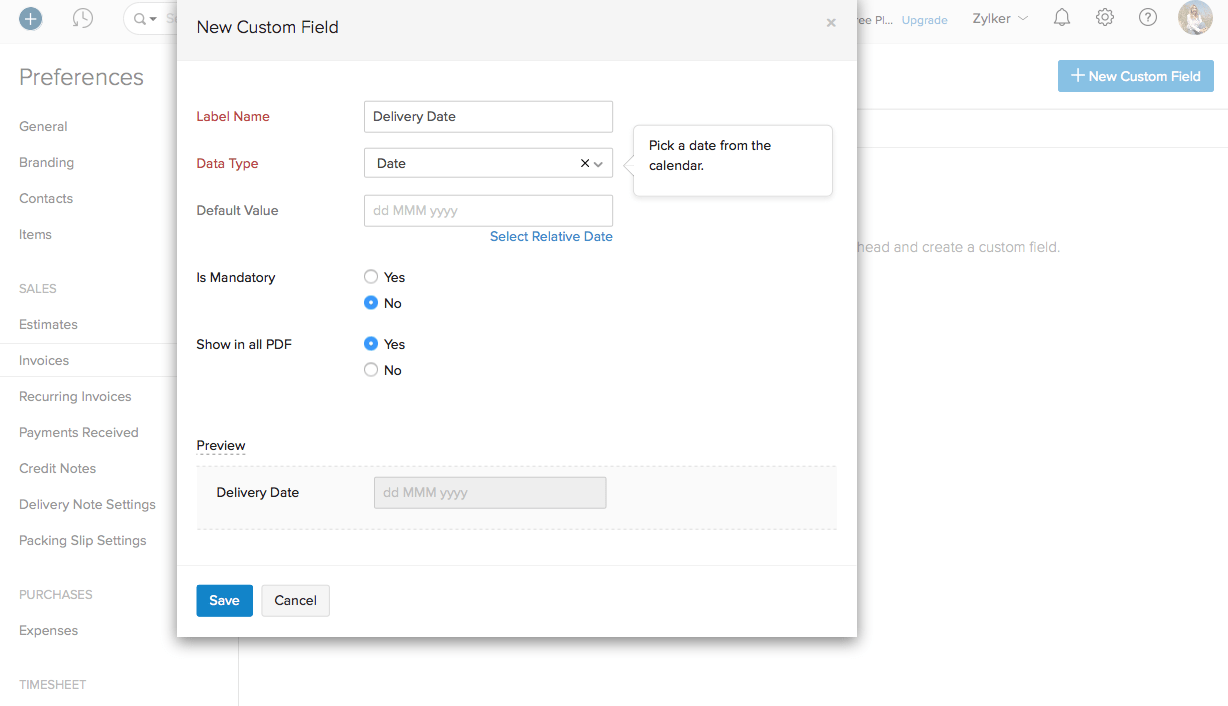
Task: Open the settings gear icon
Action: tap(1105, 18)
